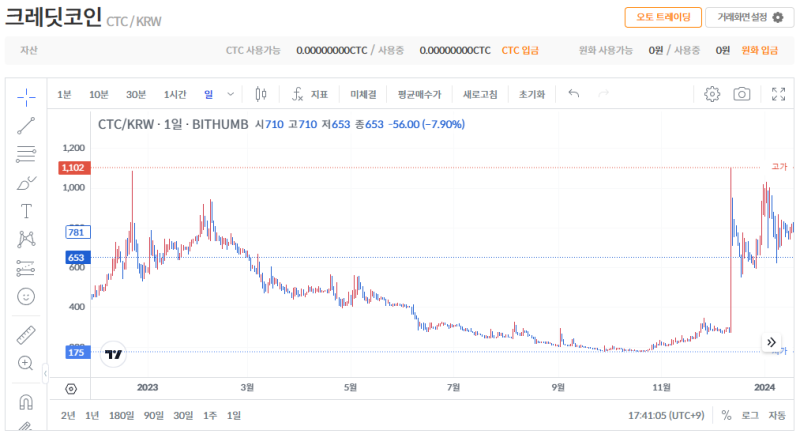Set the range to 1주
The width and height of the screenshot is (800, 434).
click(x=210, y=416)
